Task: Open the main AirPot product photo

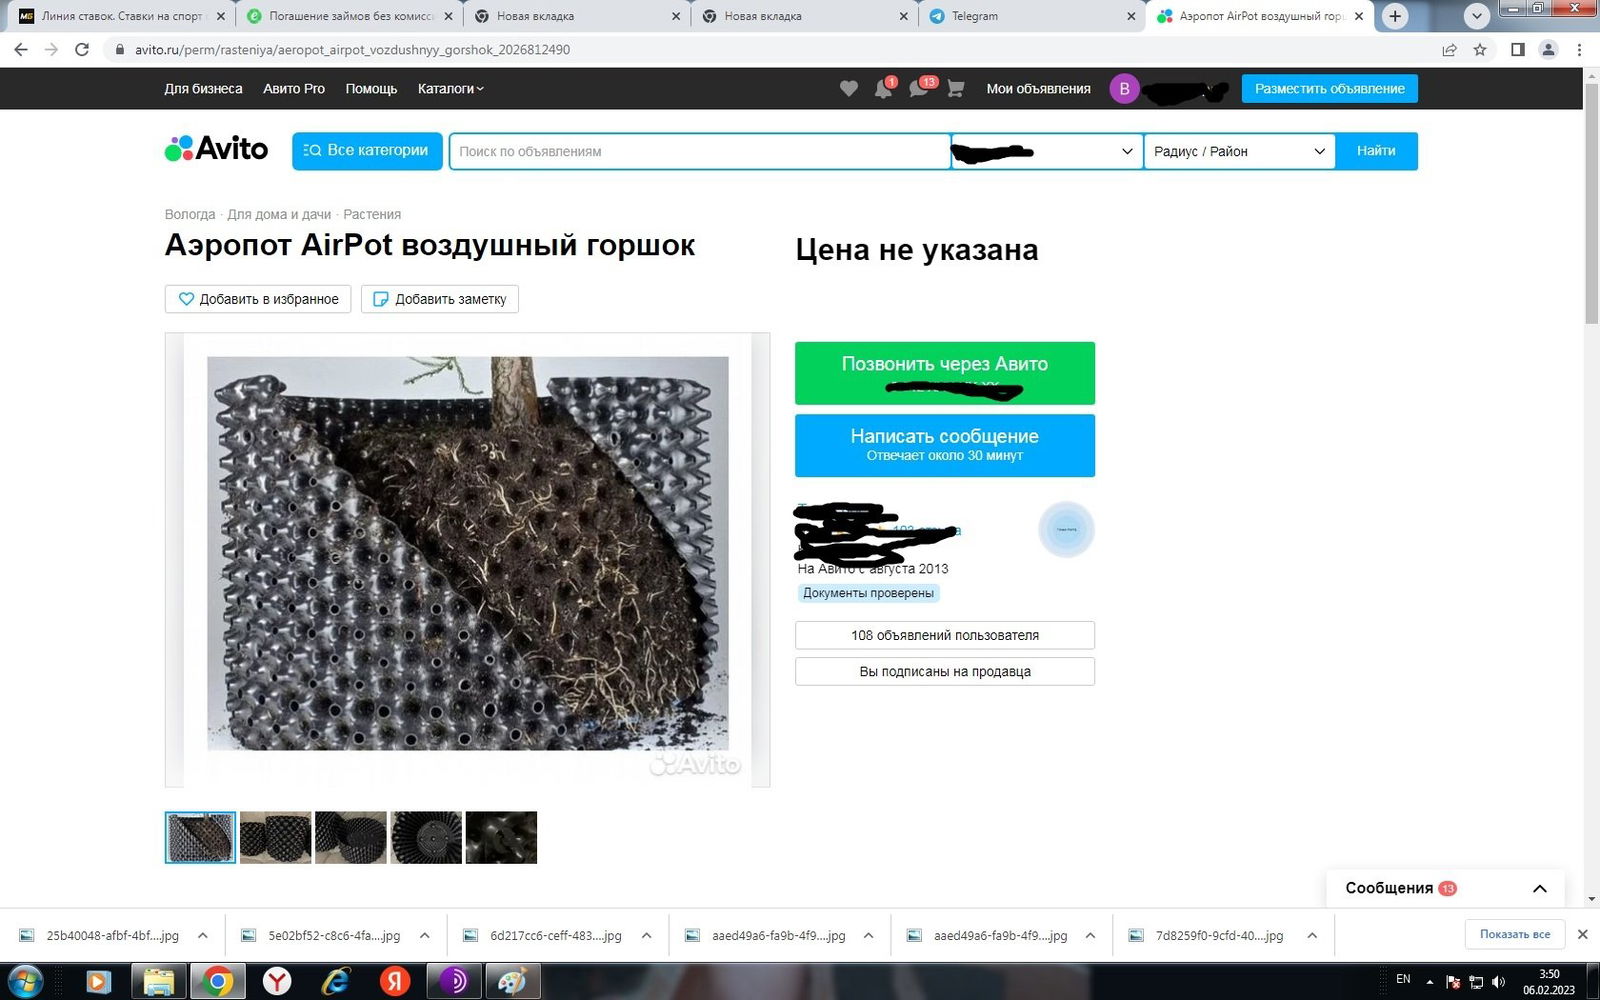Action: click(467, 560)
